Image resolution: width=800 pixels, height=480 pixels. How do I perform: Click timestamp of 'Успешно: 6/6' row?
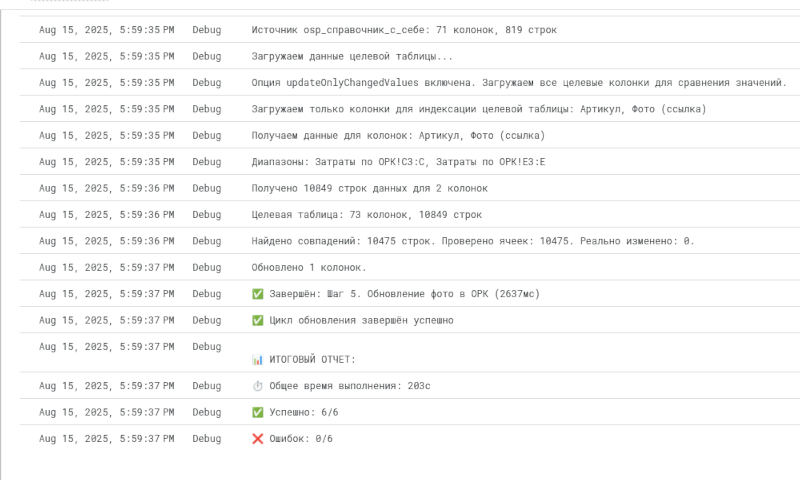107,412
